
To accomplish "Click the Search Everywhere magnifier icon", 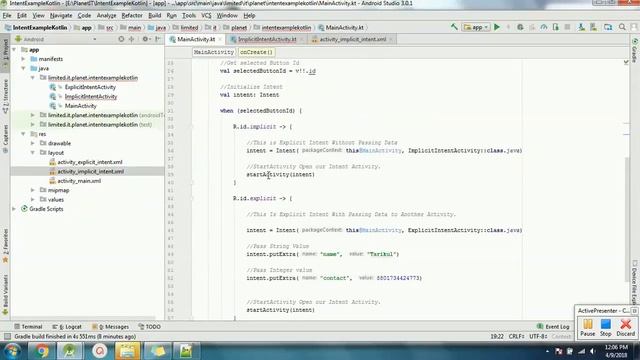I will [622, 27].
